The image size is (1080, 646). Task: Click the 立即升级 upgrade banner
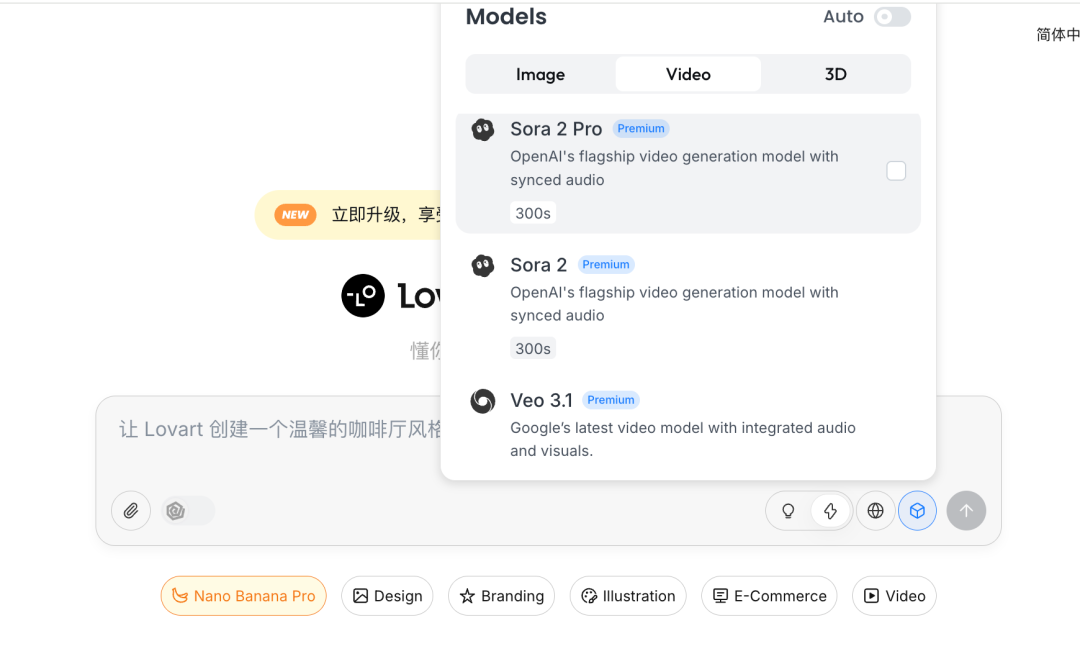coord(348,215)
